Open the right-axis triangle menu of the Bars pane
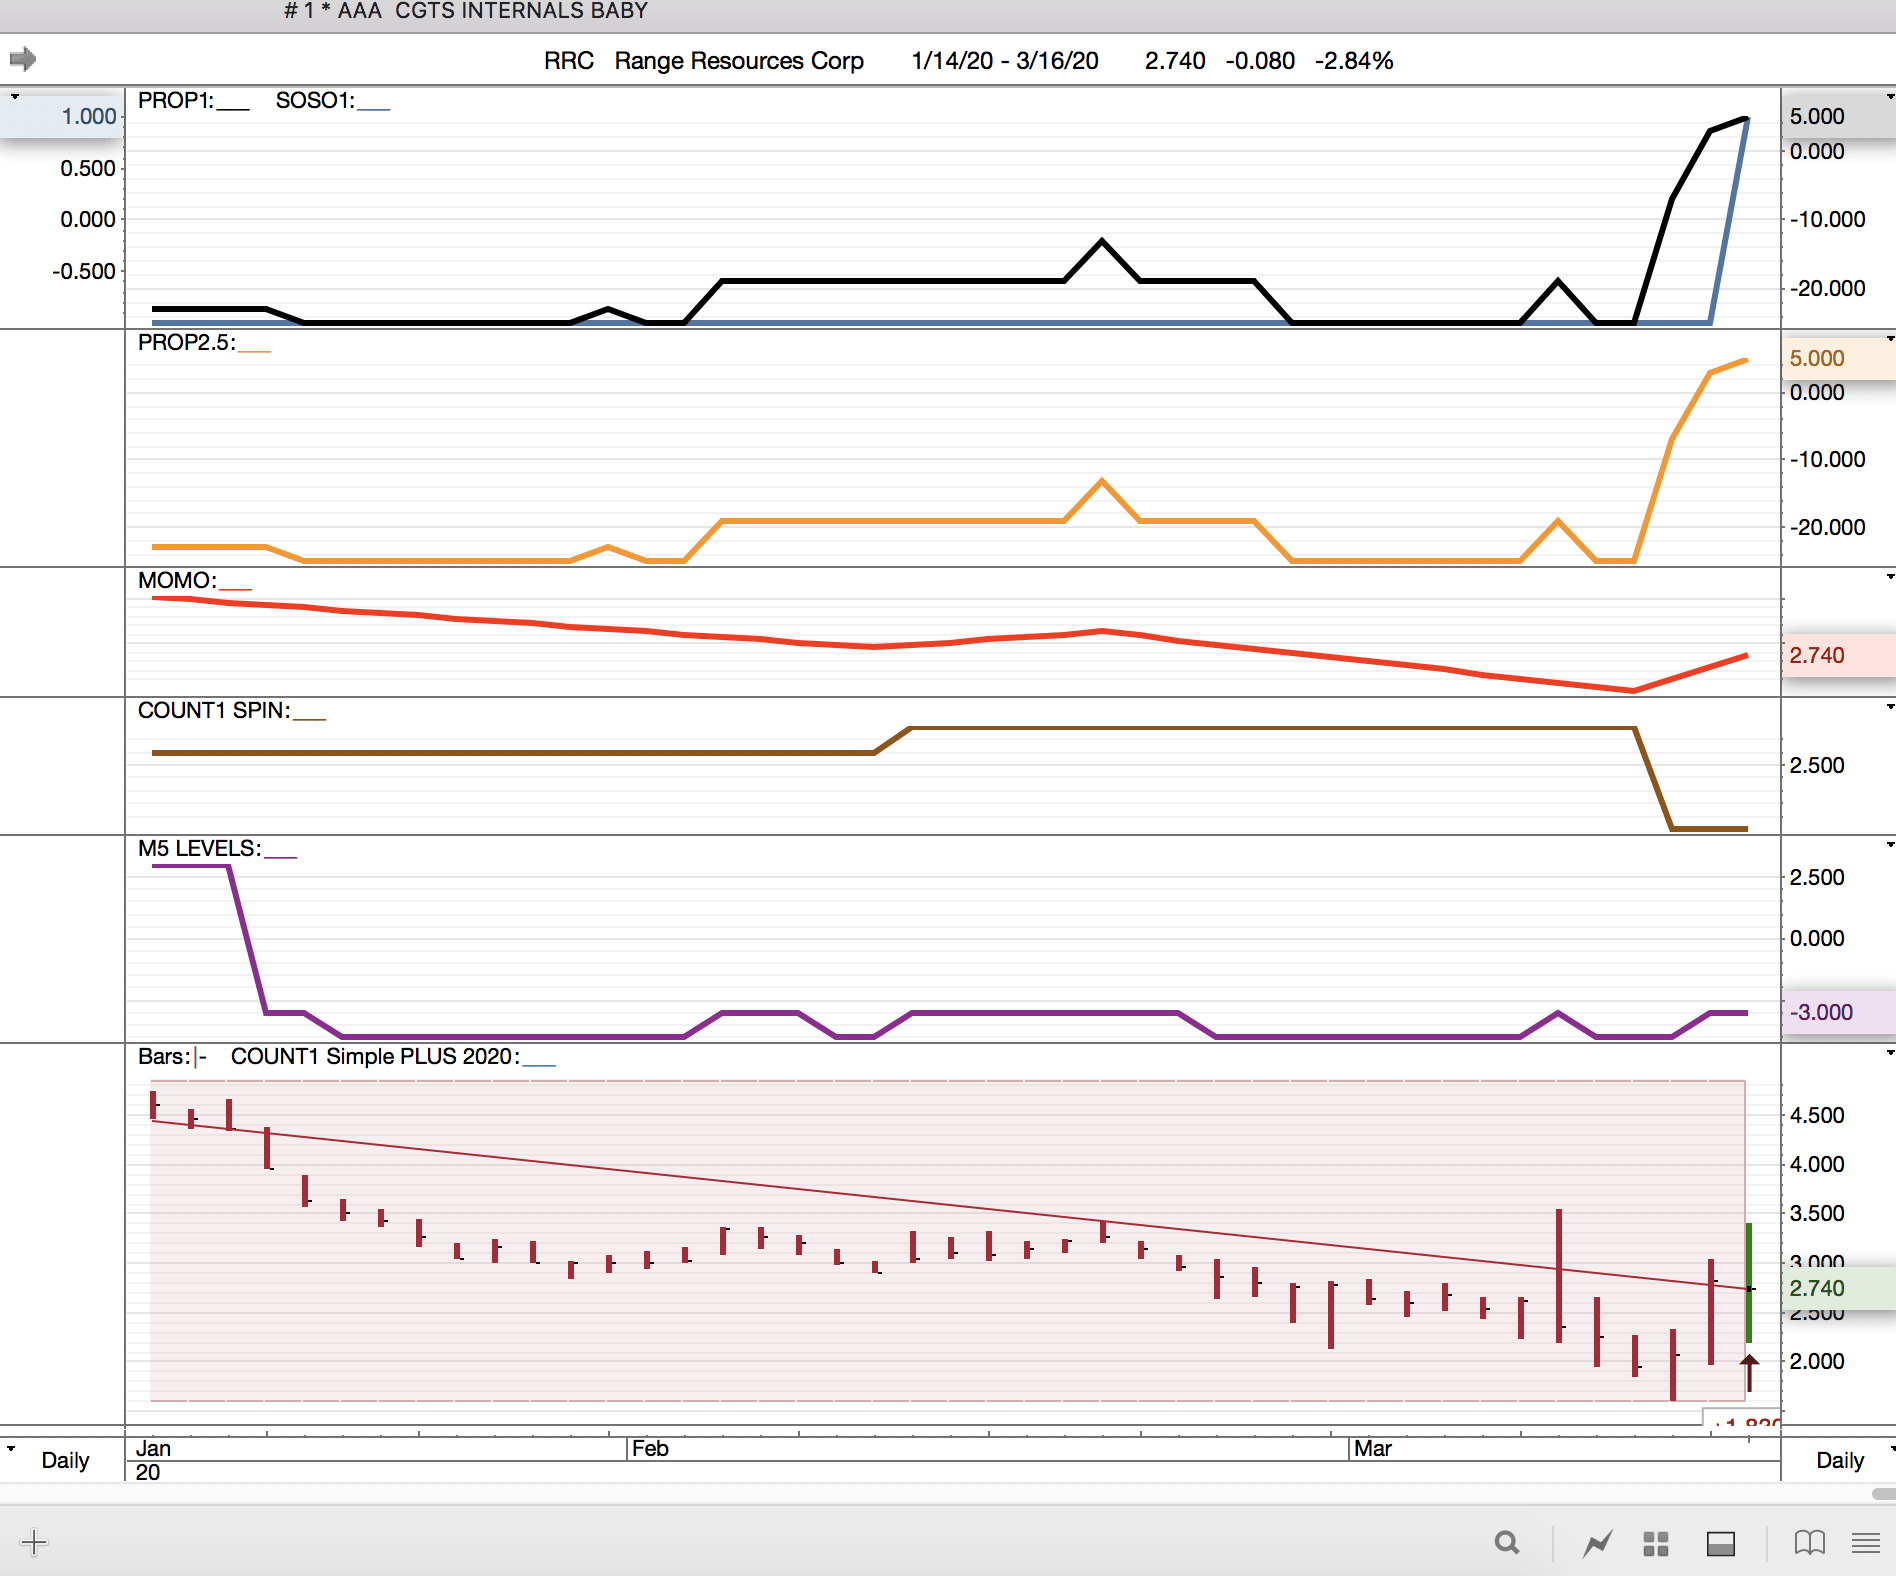Screen dimensions: 1896x1576 click(1889, 1053)
